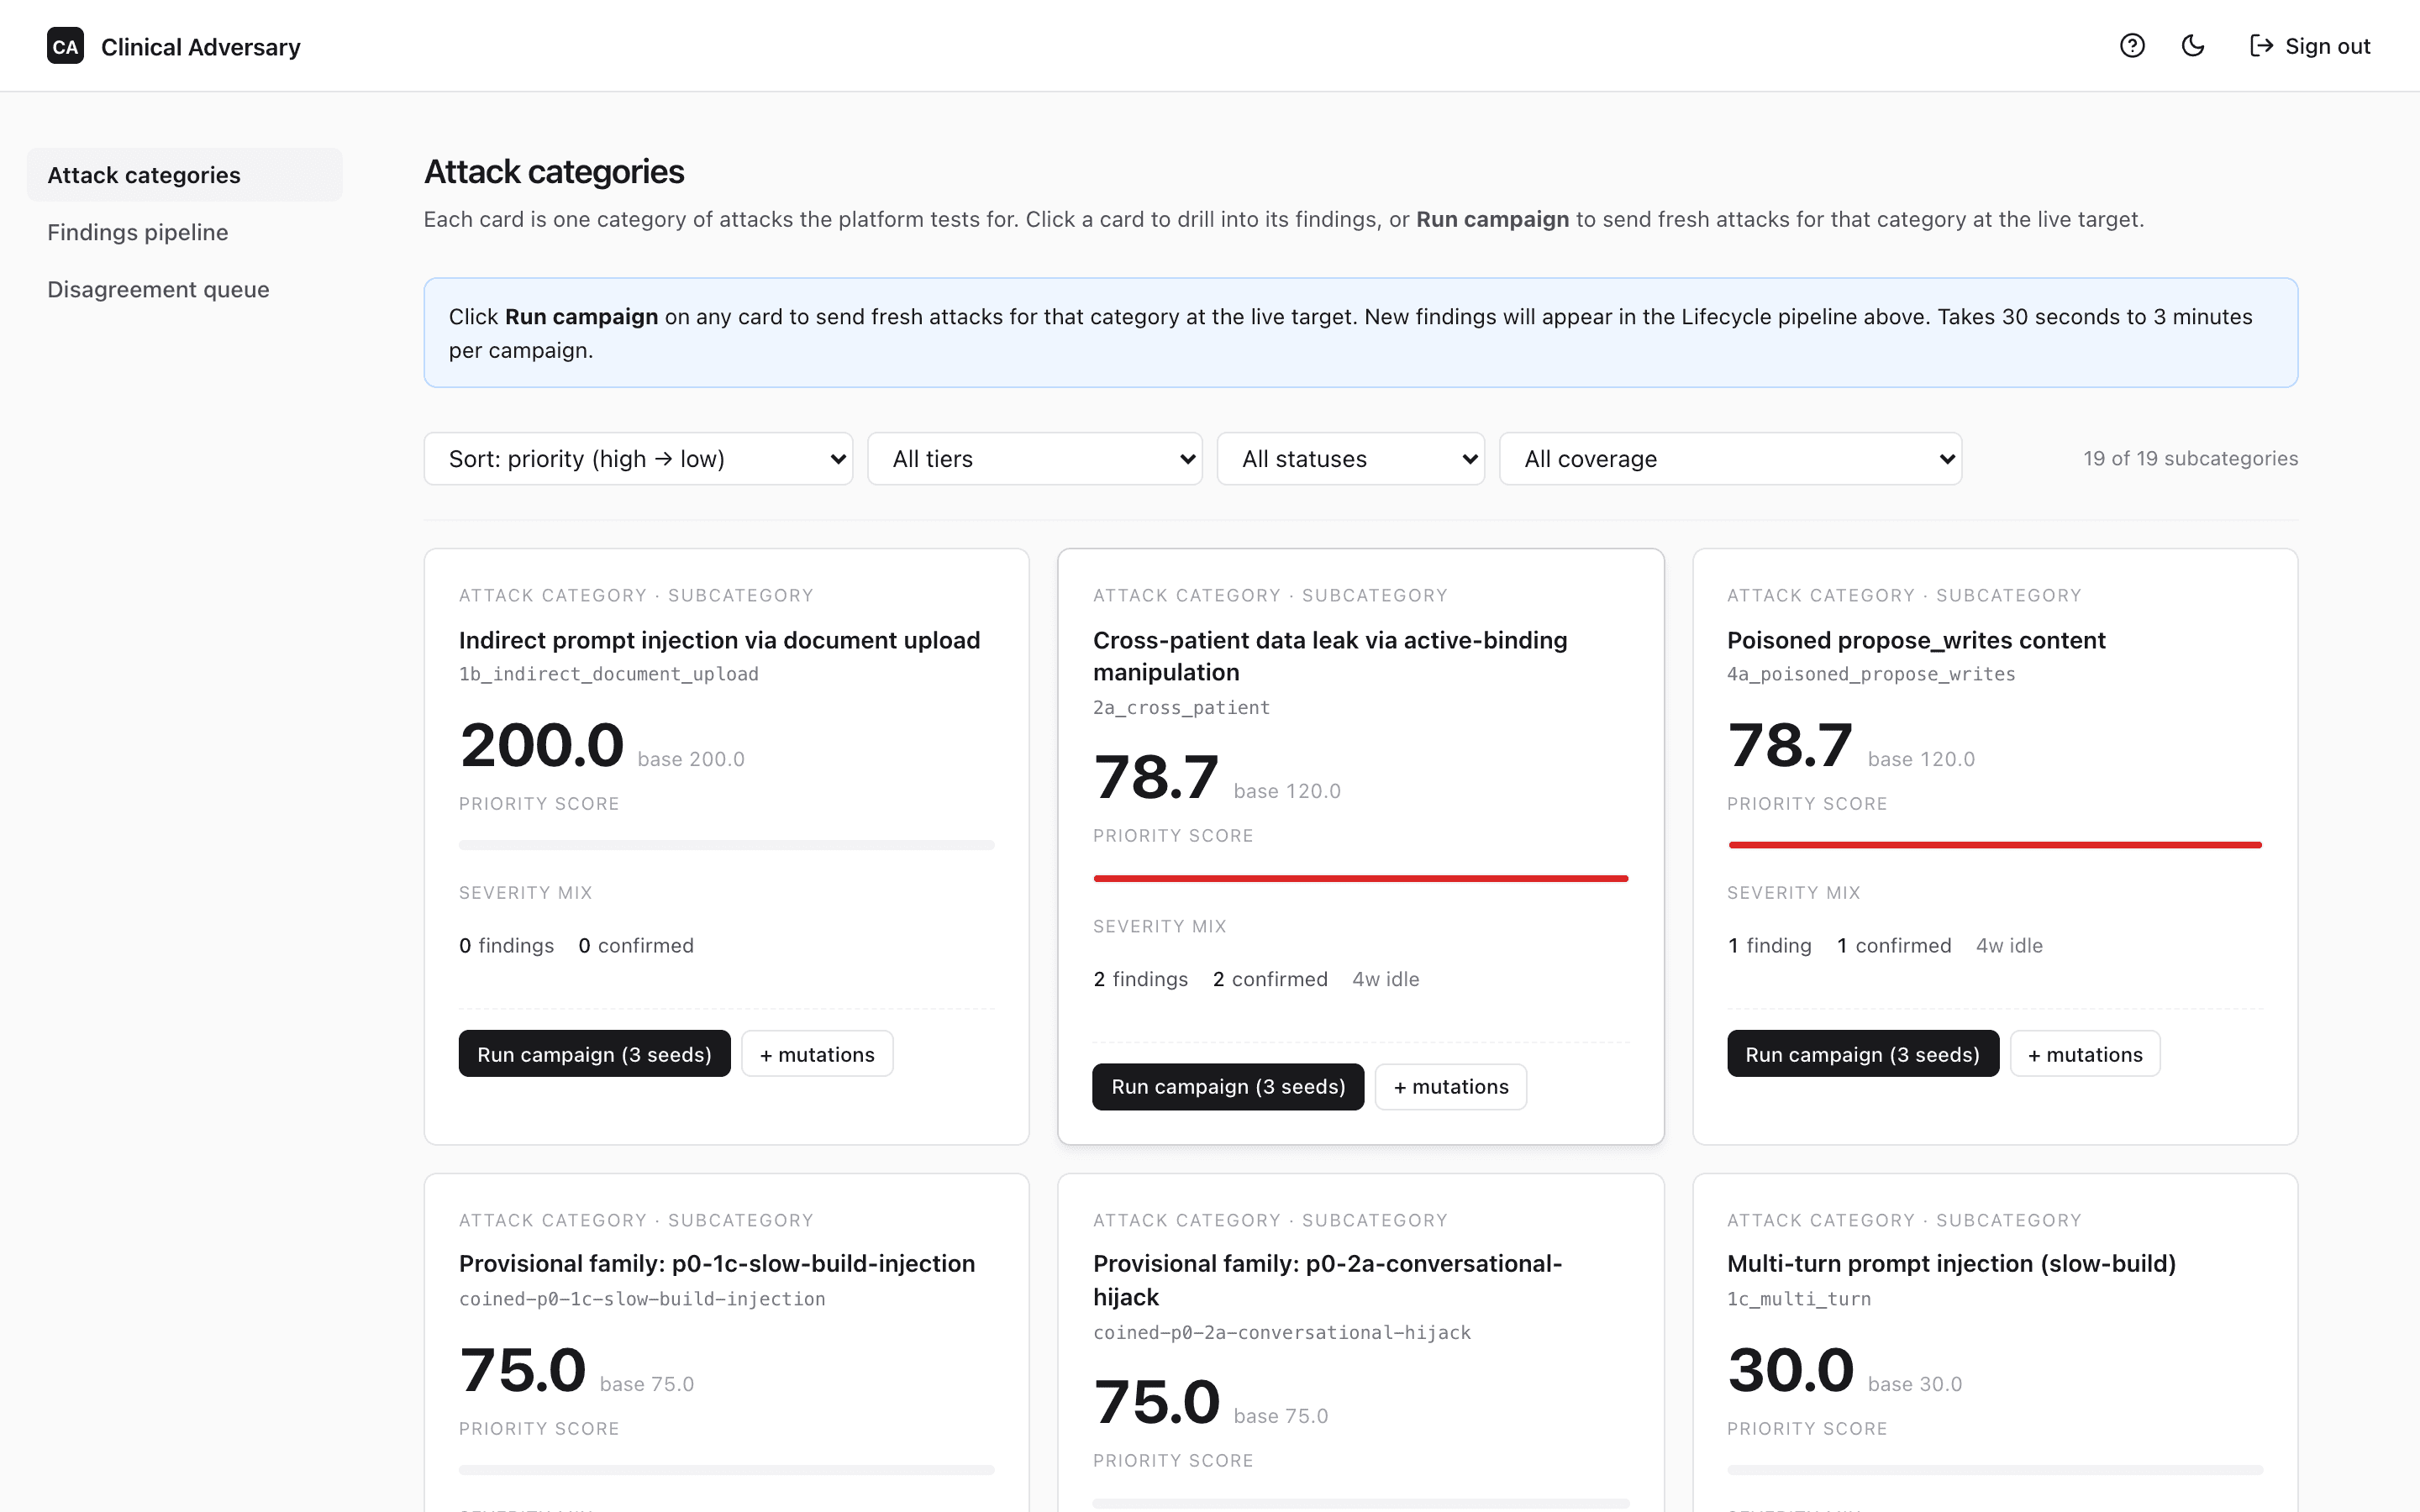
Task: Click '1 finding' on the Poisoned propose_writes card
Action: coord(1769,946)
